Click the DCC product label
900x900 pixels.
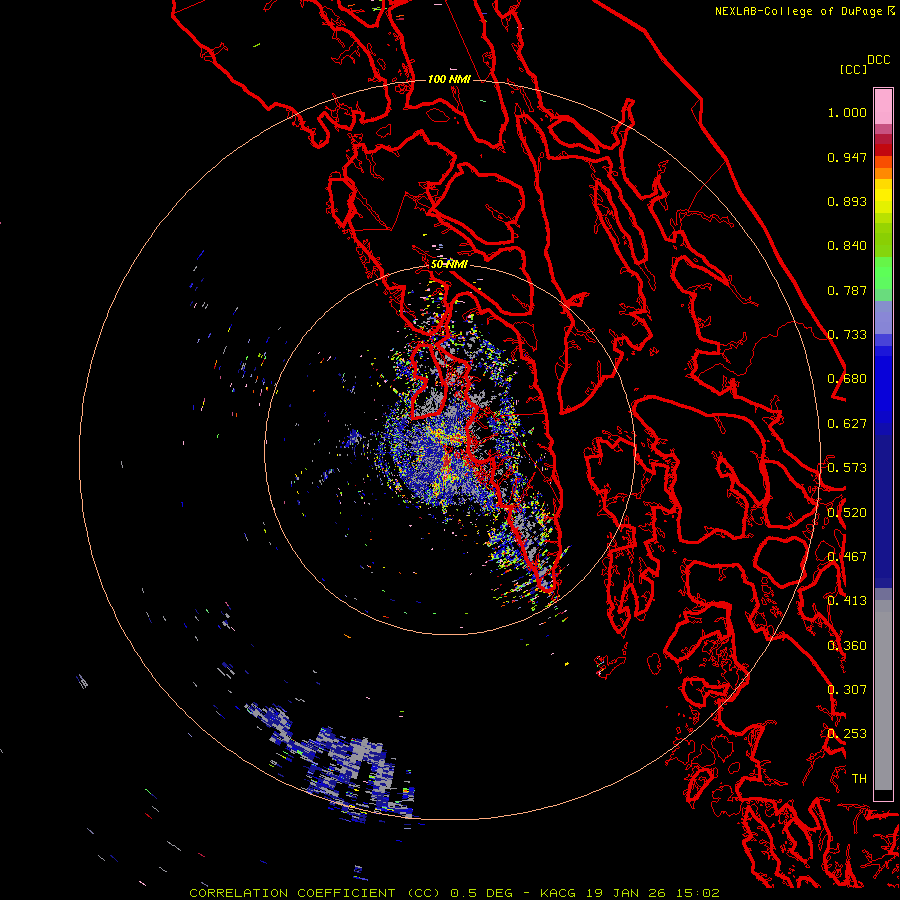878,60
